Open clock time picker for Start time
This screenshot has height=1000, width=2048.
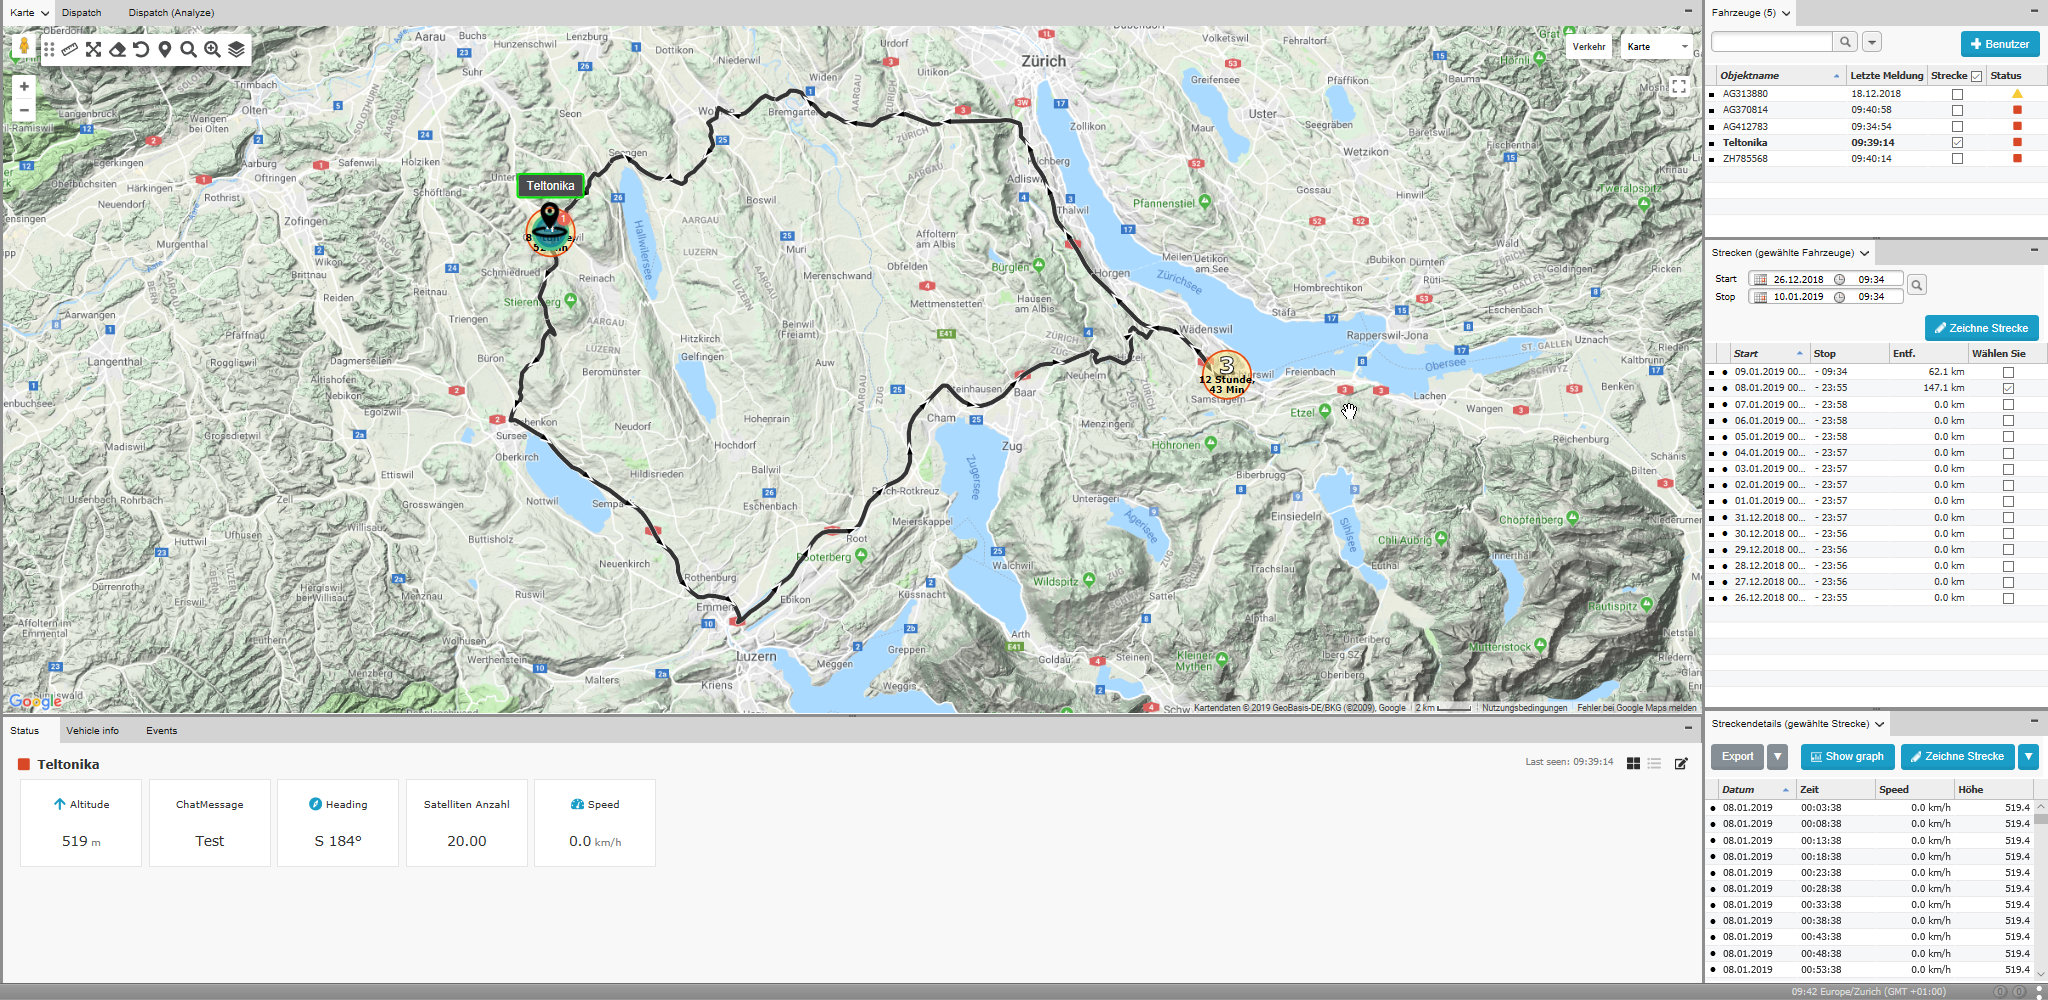pos(1839,280)
